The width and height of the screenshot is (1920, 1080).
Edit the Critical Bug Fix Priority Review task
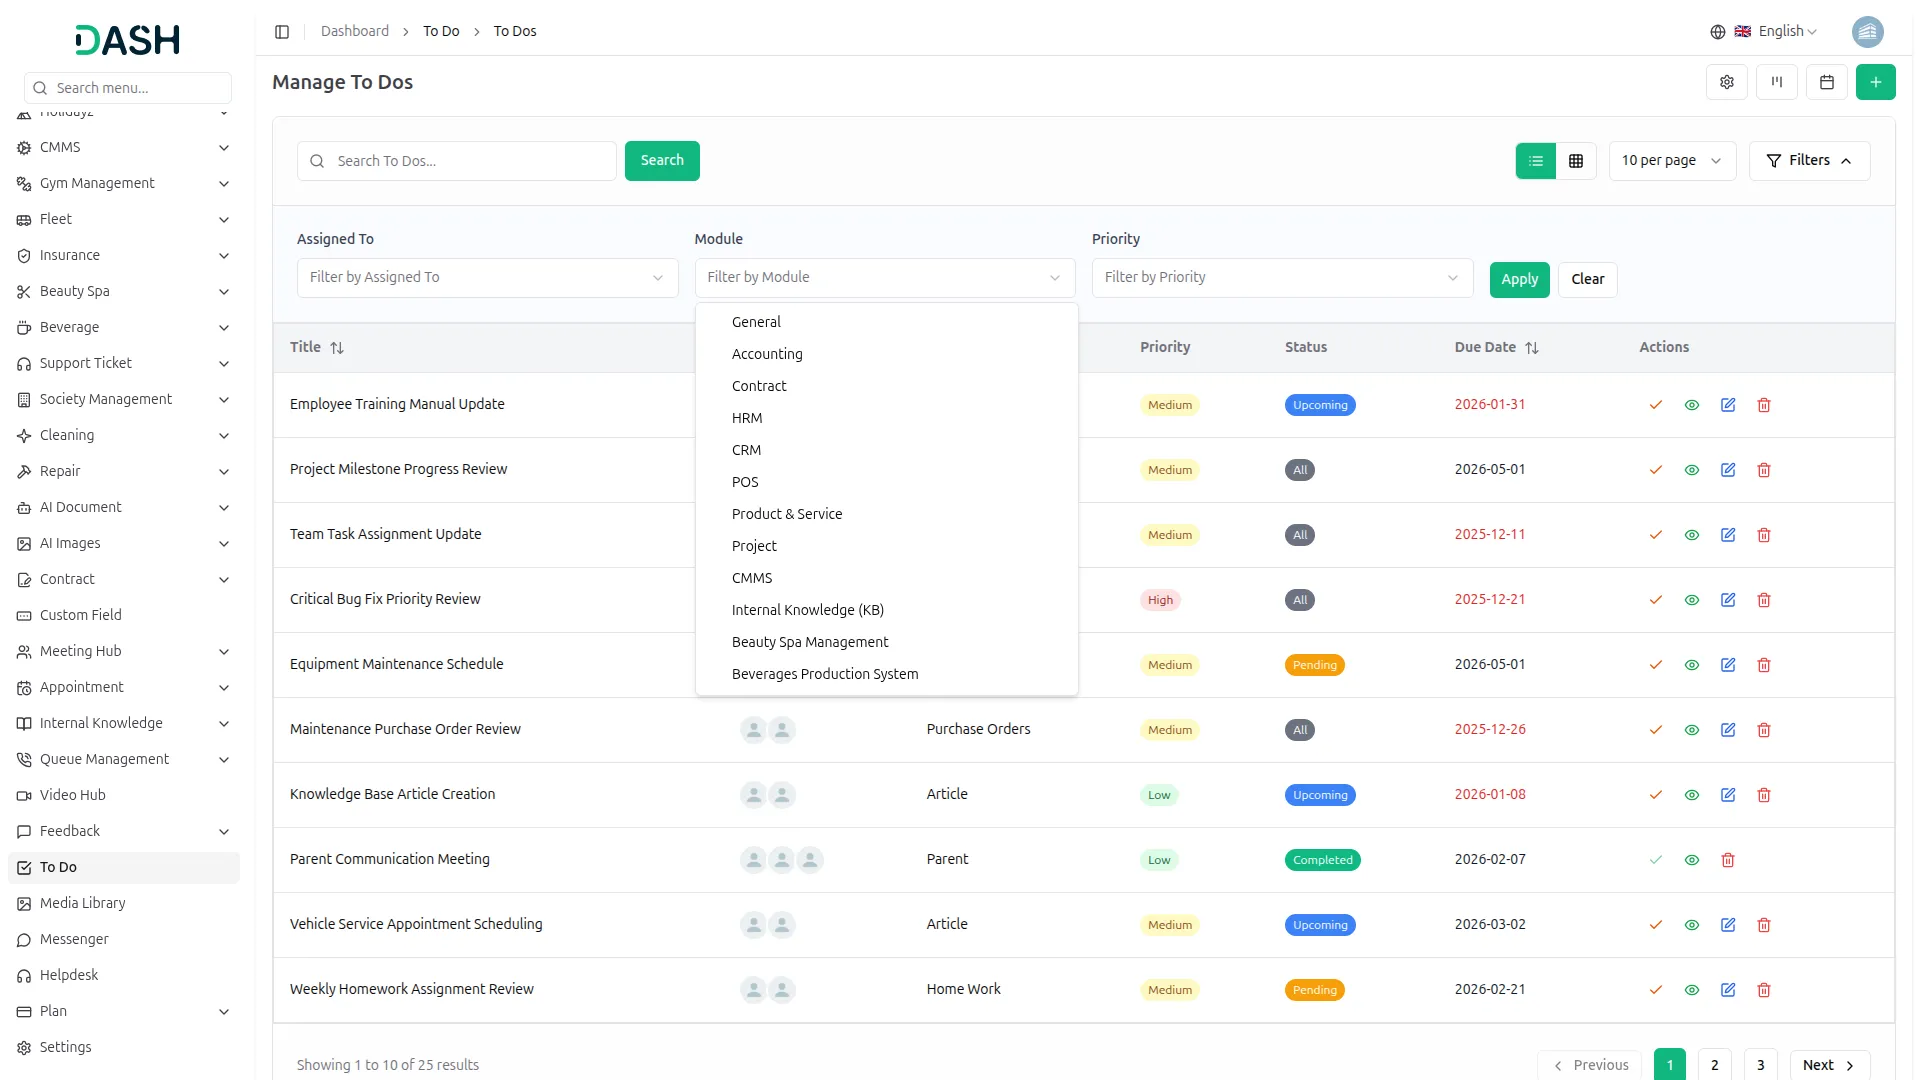tap(1727, 600)
